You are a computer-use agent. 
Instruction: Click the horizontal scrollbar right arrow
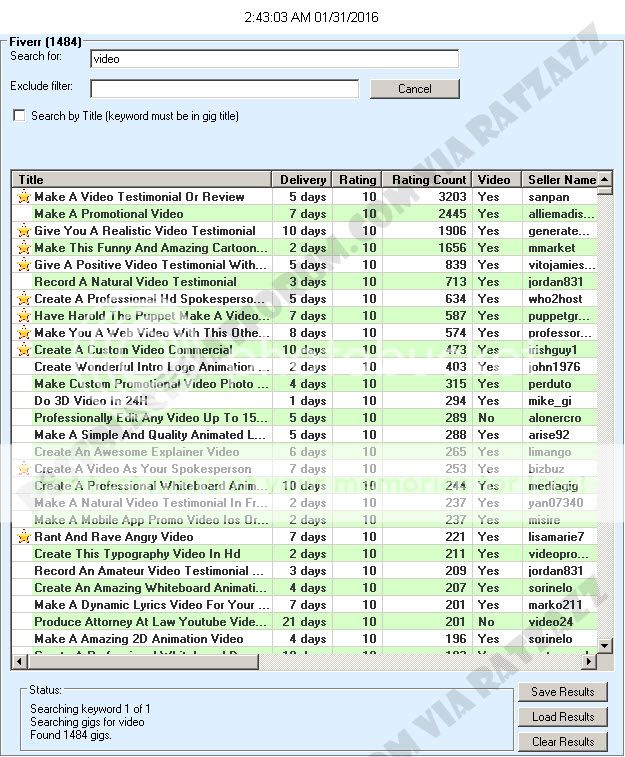click(588, 661)
